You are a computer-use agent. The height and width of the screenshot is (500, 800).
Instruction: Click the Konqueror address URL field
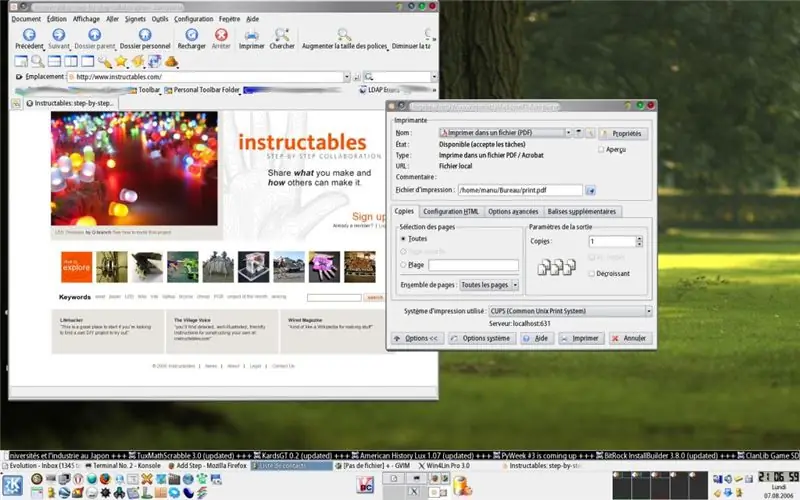[206, 77]
